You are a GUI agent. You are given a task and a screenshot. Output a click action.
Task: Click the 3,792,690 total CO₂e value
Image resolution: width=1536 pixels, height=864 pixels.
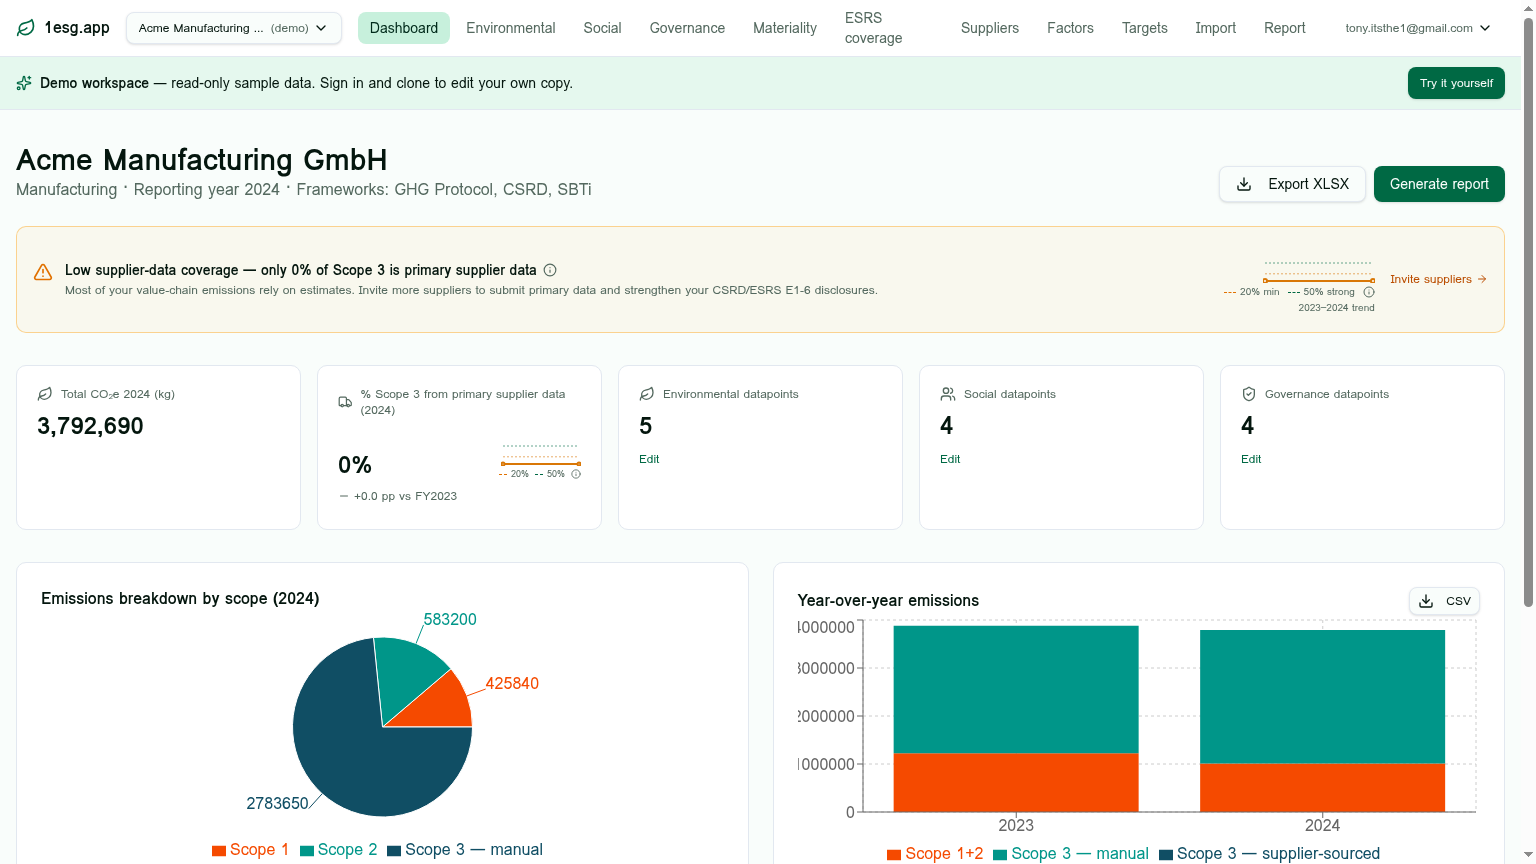[x=90, y=426]
